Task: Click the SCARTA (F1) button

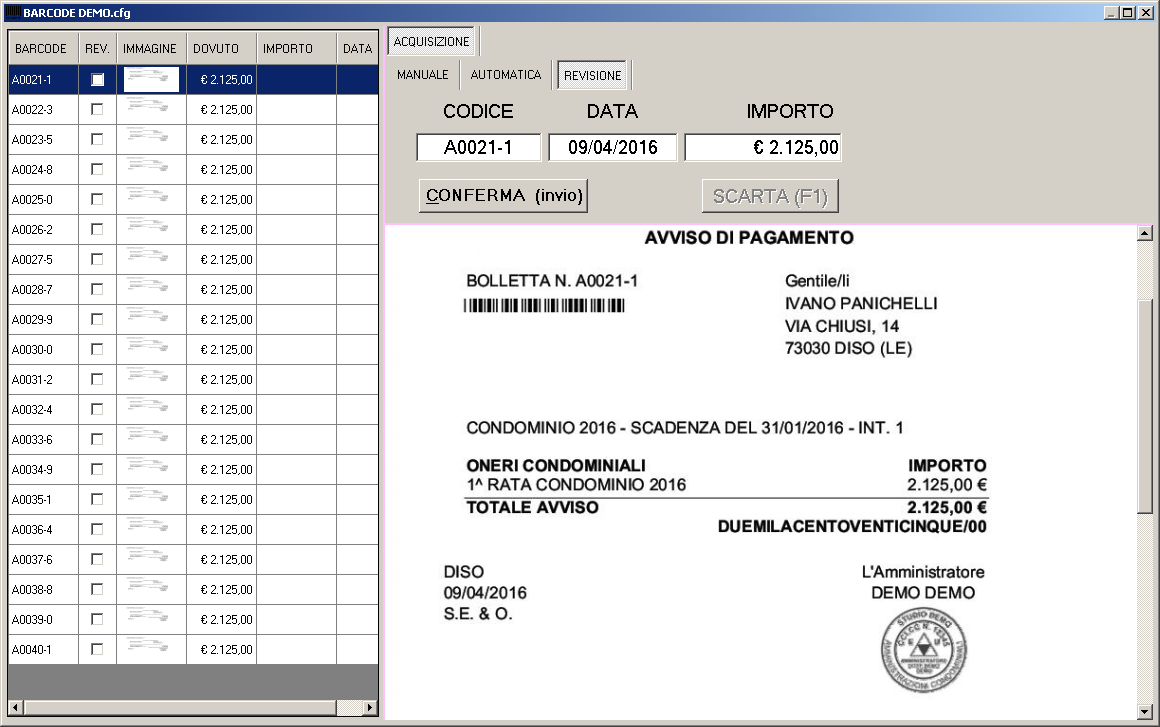Action: [x=770, y=196]
